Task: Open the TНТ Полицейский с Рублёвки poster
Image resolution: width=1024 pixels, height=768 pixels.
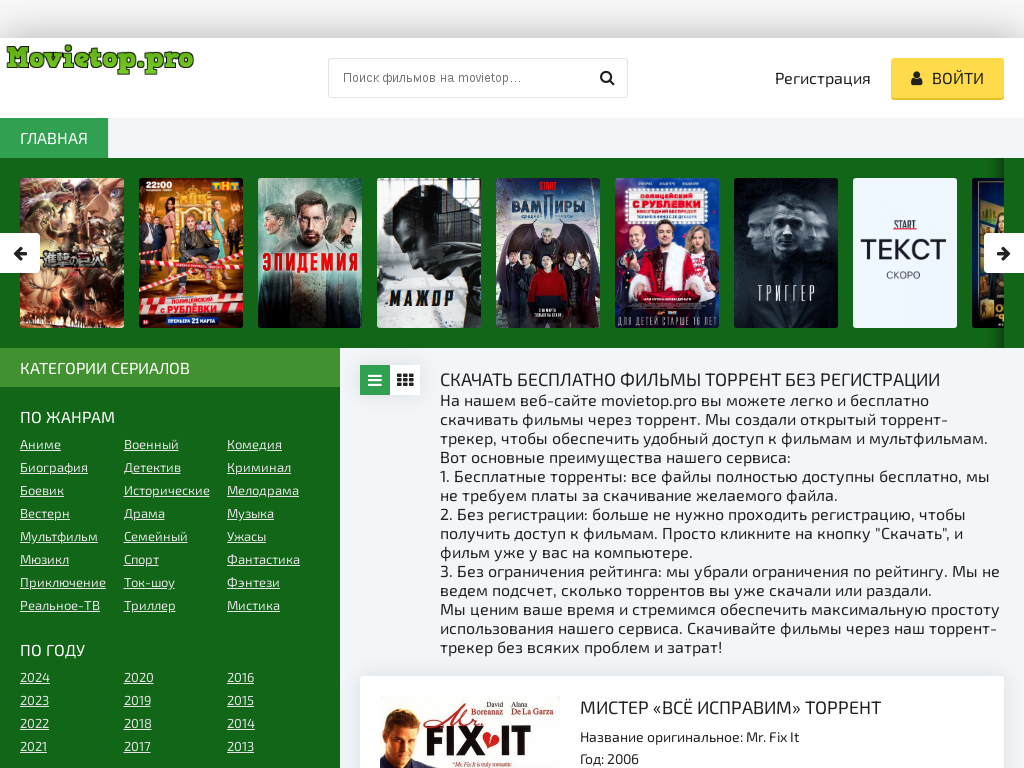Action: click(x=191, y=253)
